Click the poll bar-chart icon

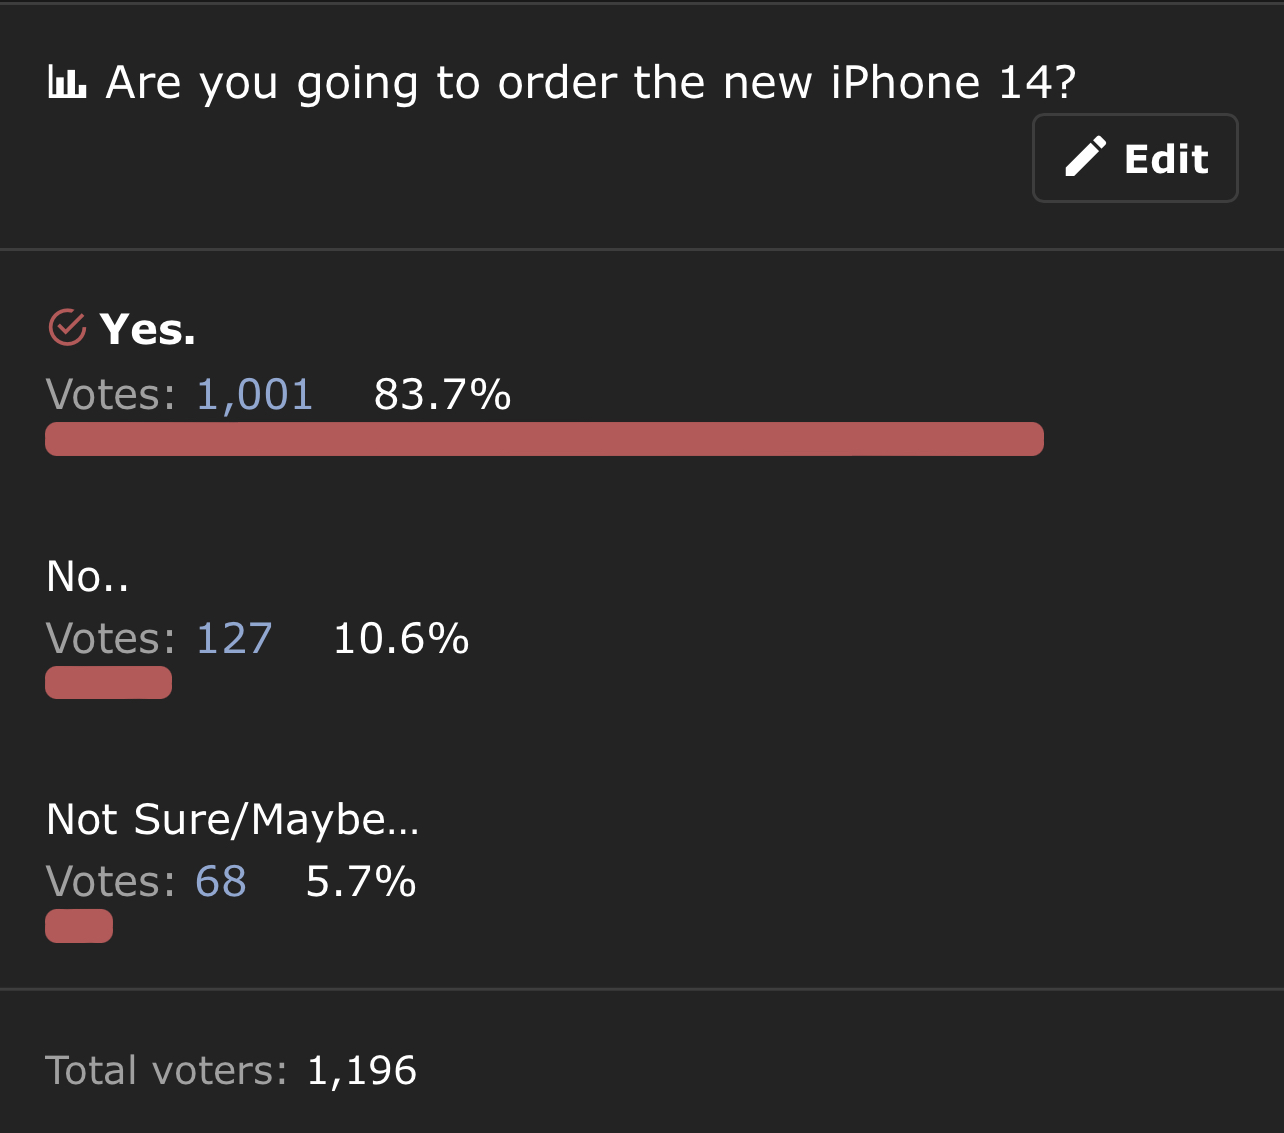[x=67, y=82]
